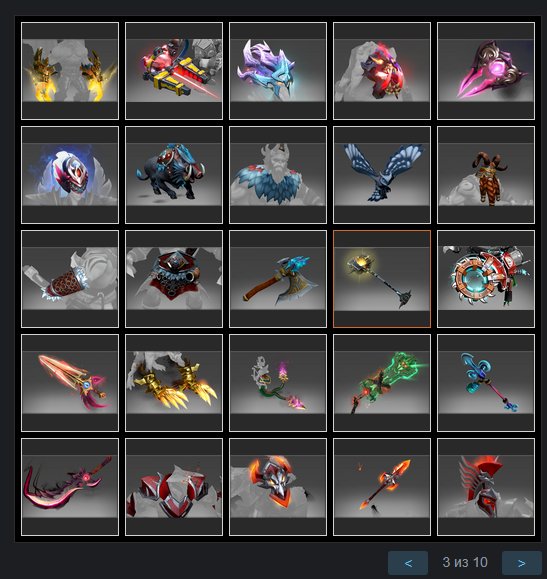Pick the red-crested spartan helmet item
Screen dimensions: 547x579
tap(486, 487)
